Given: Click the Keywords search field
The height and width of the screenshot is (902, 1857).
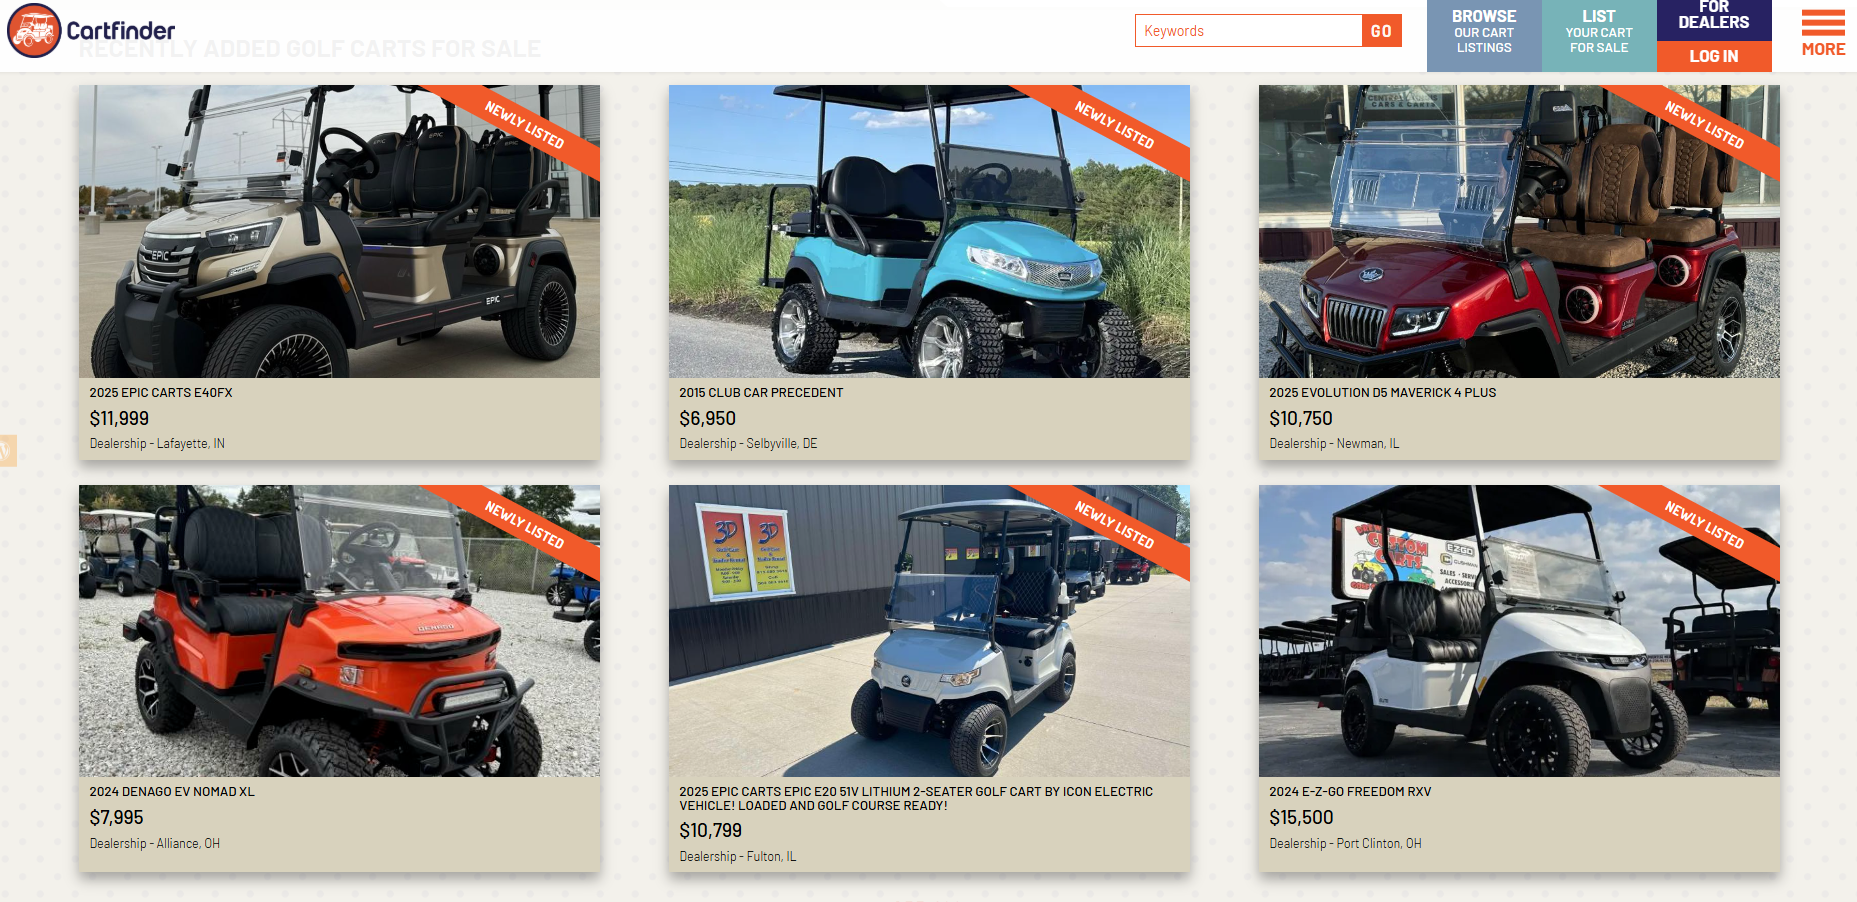Looking at the screenshot, I should [1248, 31].
